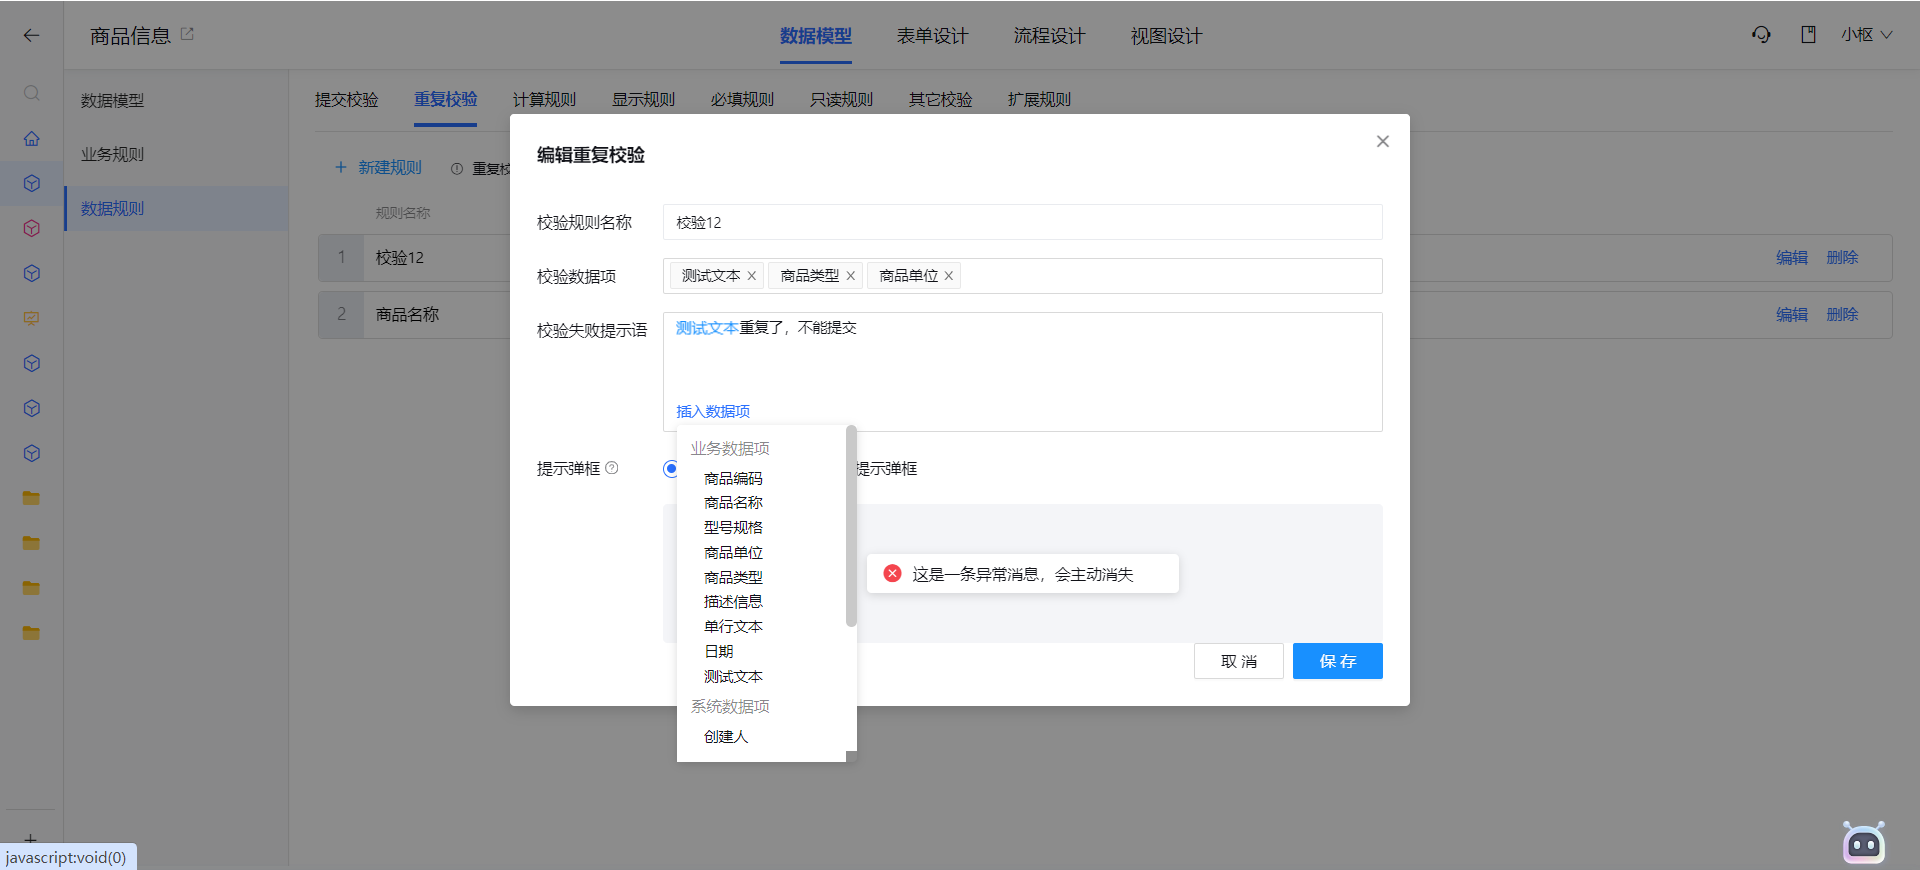The width and height of the screenshot is (1920, 870).
Task: Switch to the 视图设计 tab
Action: point(1166,36)
